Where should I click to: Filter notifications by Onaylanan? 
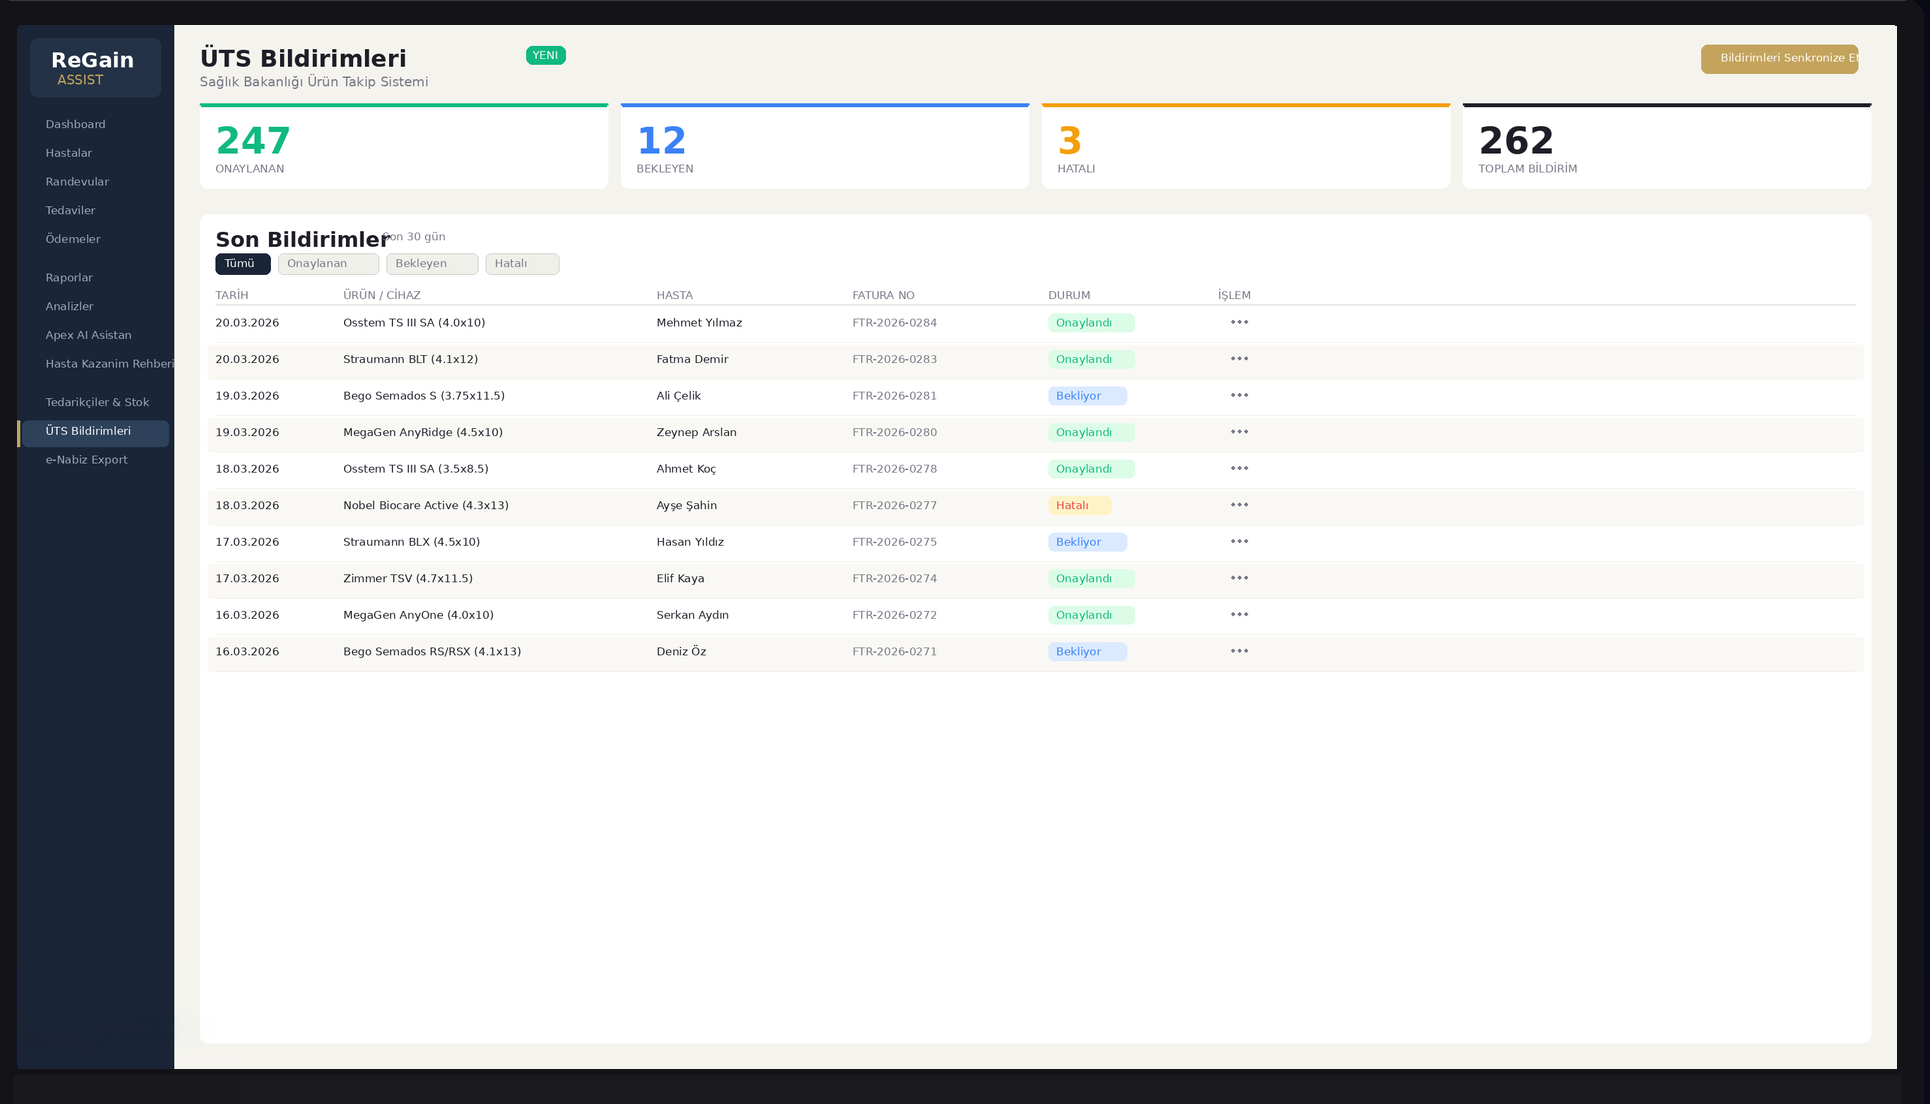coord(328,264)
